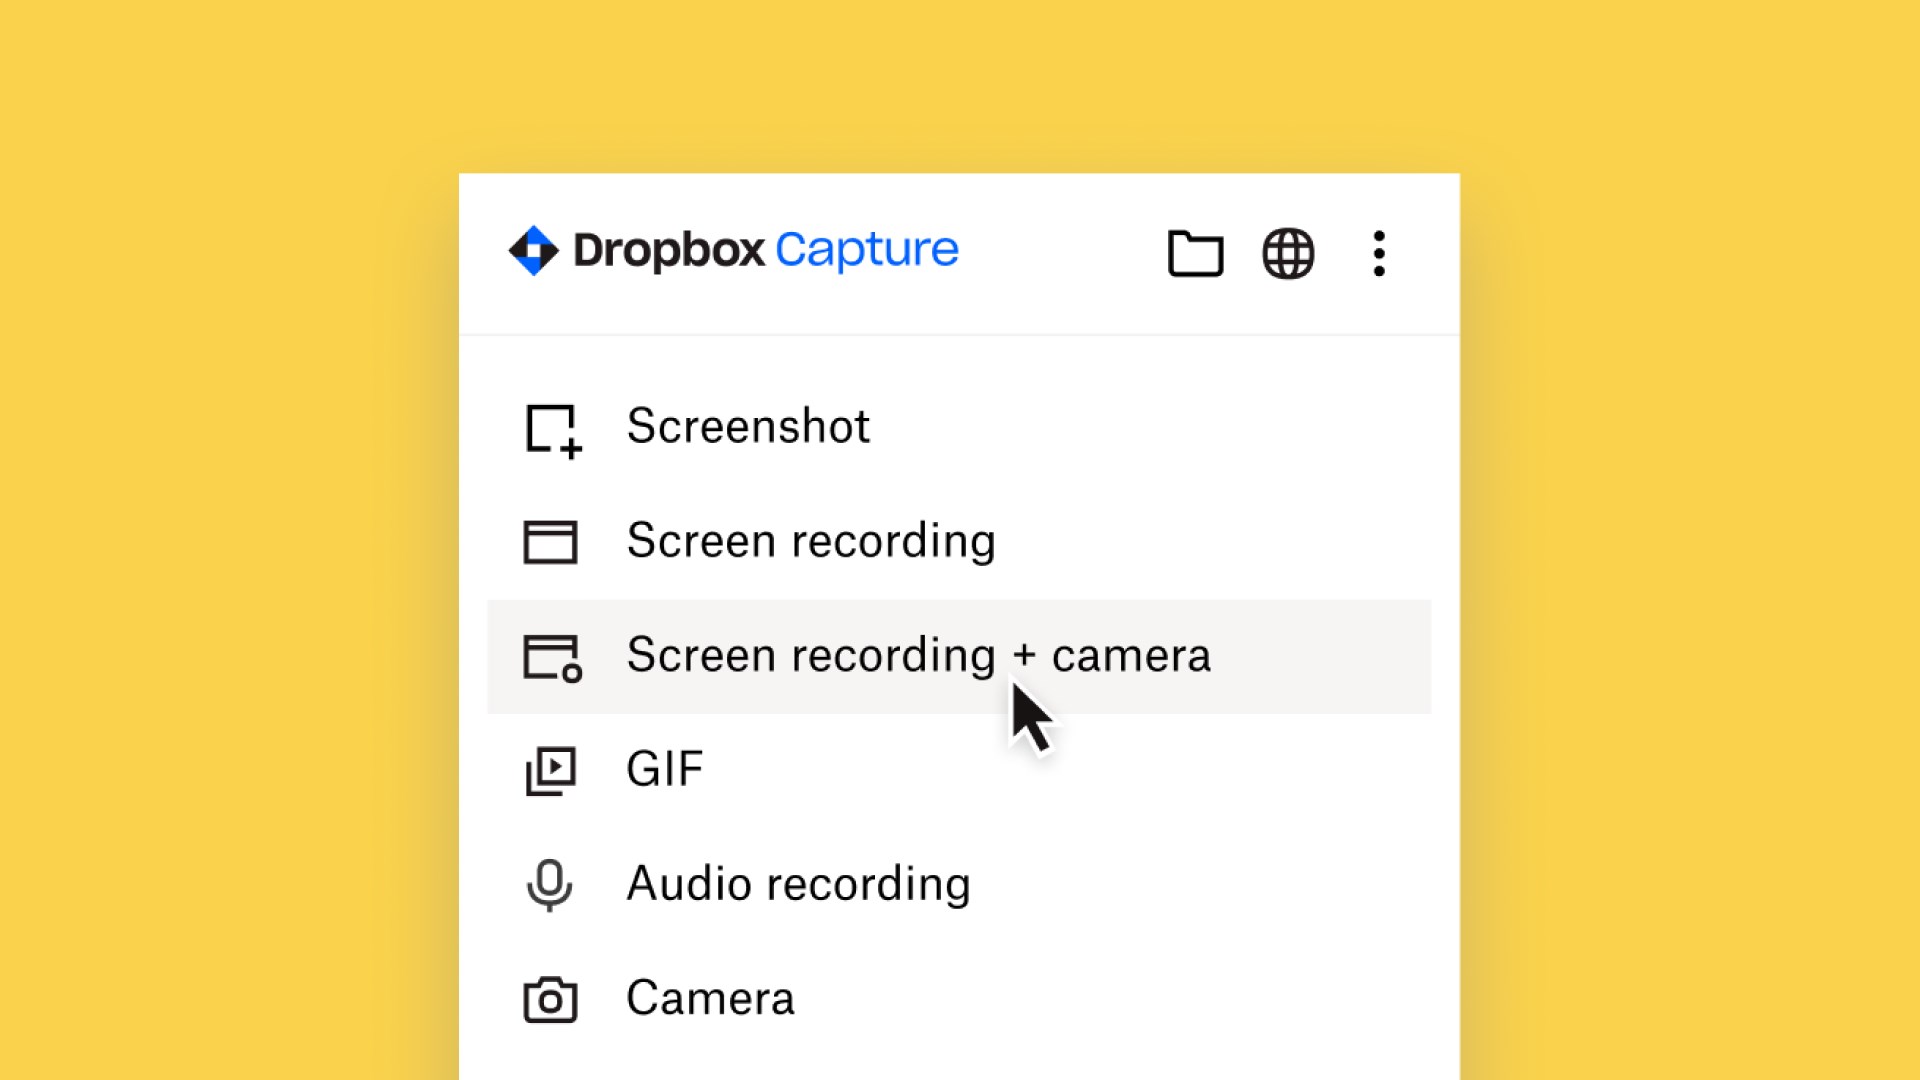Click the Dropbox wordmark text

point(668,250)
